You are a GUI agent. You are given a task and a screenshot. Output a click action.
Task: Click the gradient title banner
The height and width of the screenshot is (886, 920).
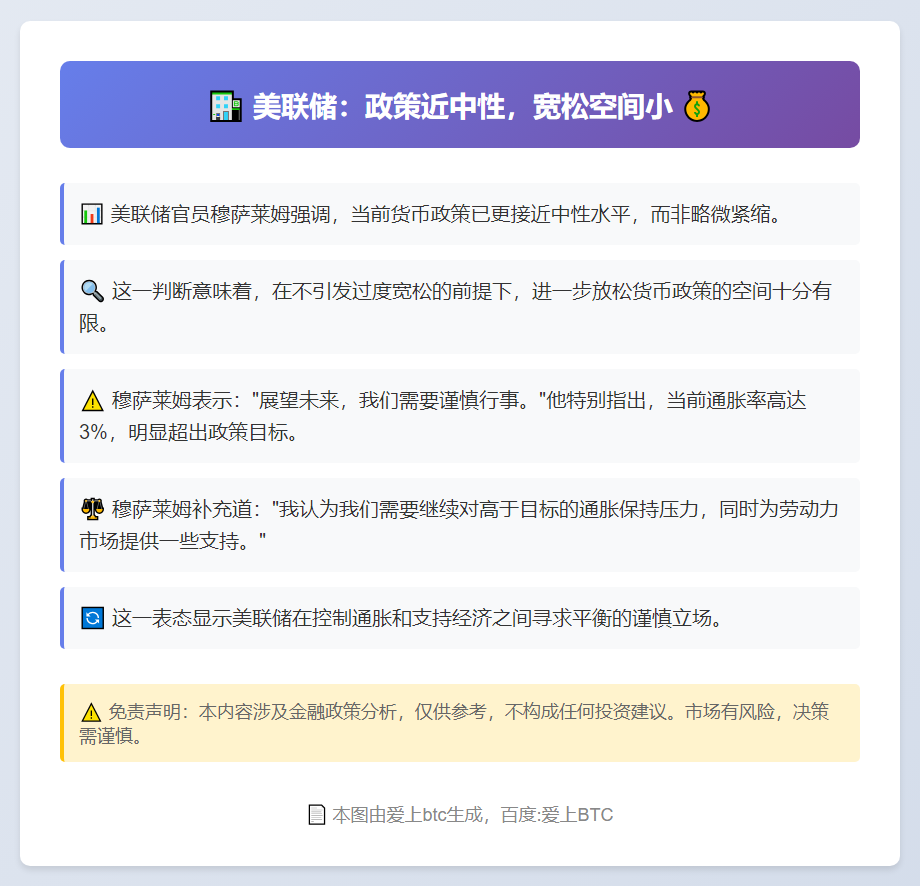(x=460, y=104)
